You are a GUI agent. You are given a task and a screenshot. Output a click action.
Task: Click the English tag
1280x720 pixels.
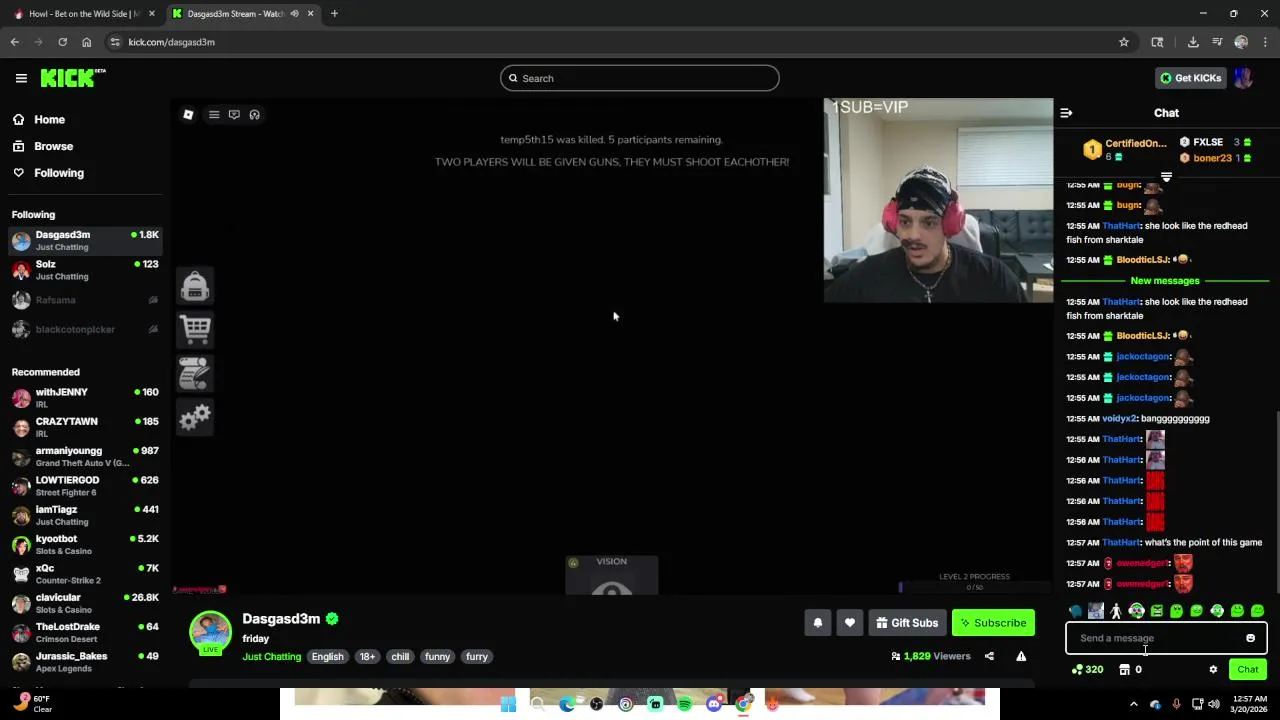[327, 657]
